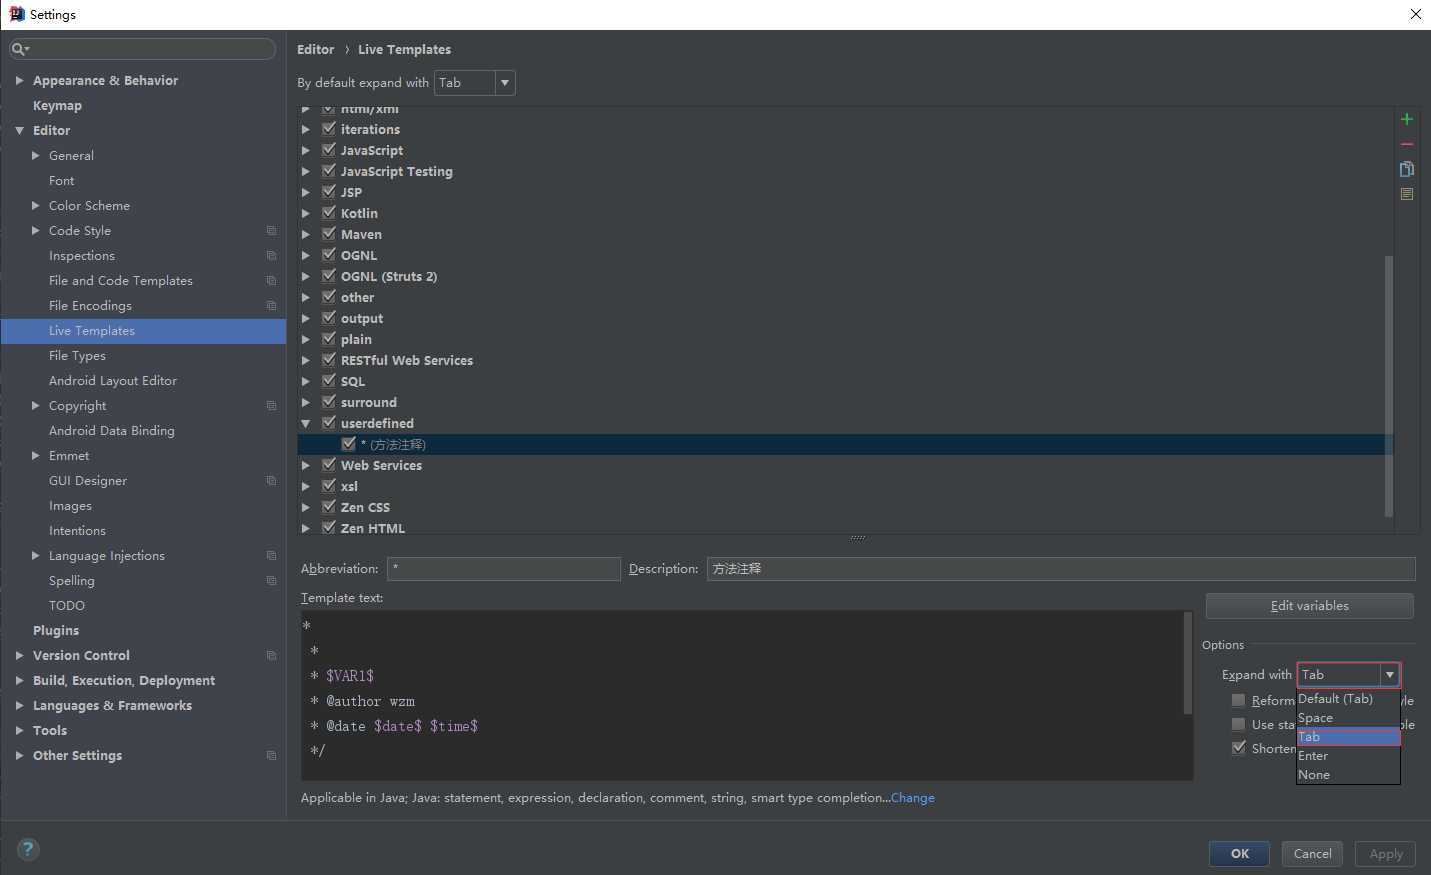This screenshot has width=1431, height=875.
Task: Click the help question mark icon
Action: 28,849
